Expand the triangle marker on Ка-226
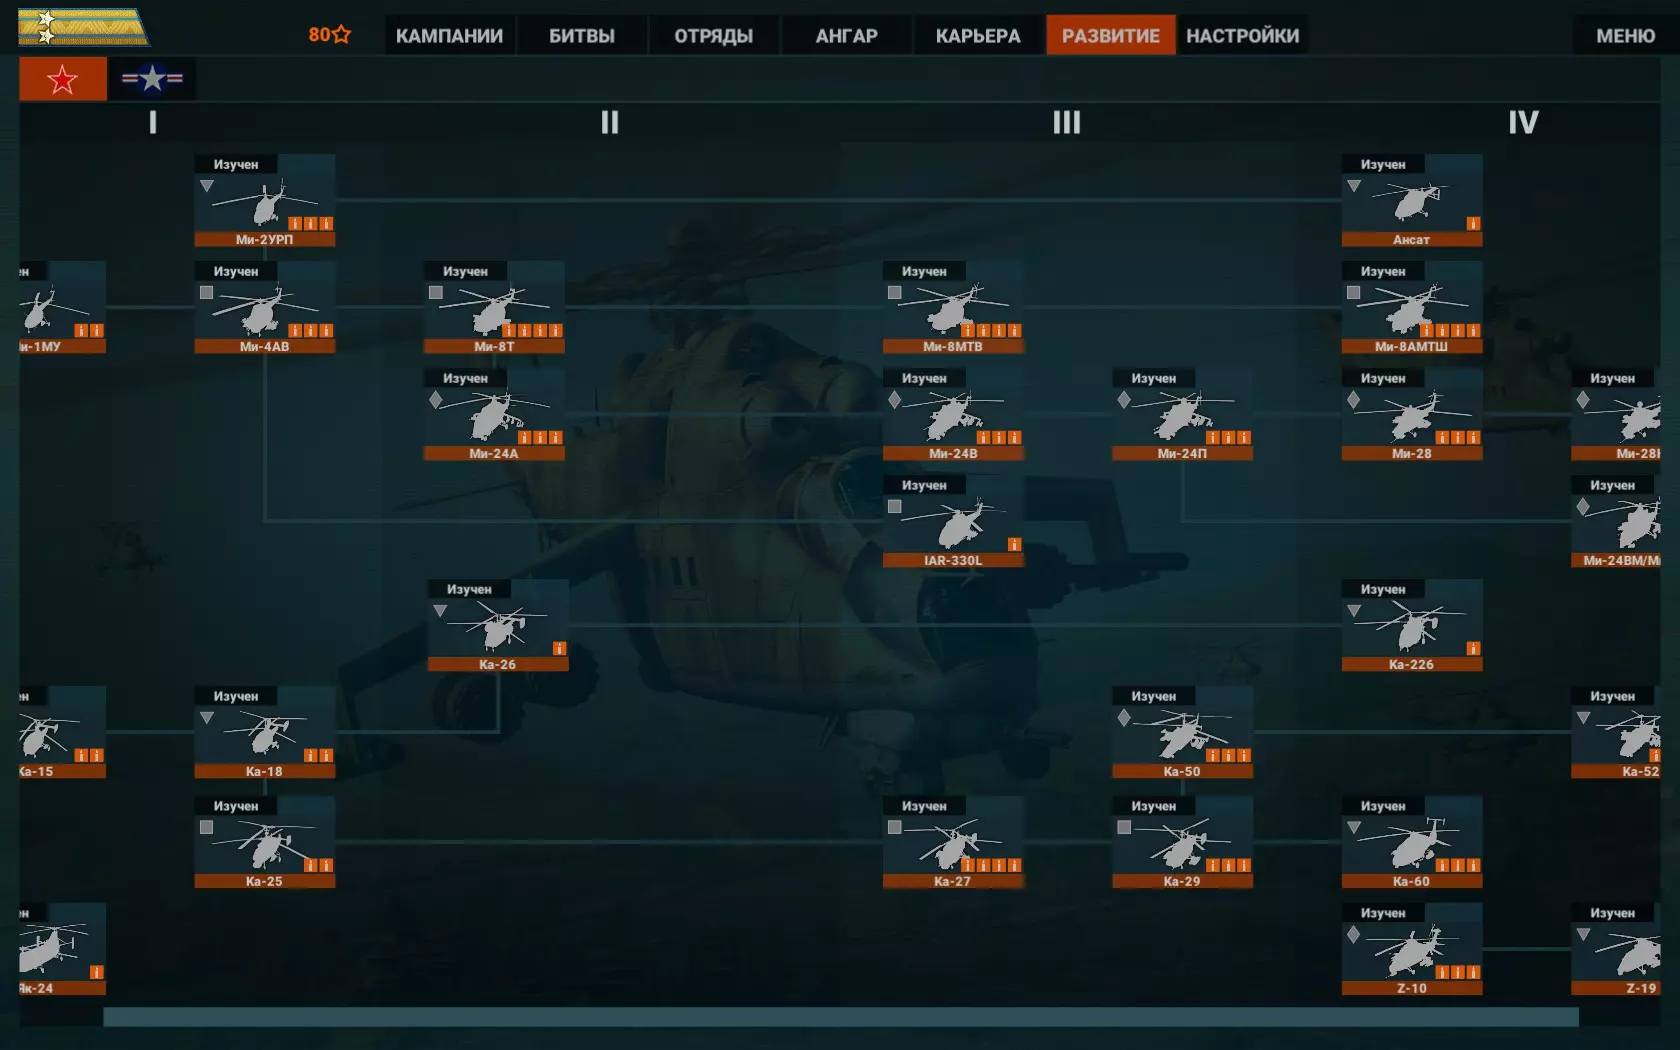 pyautogui.click(x=1354, y=611)
